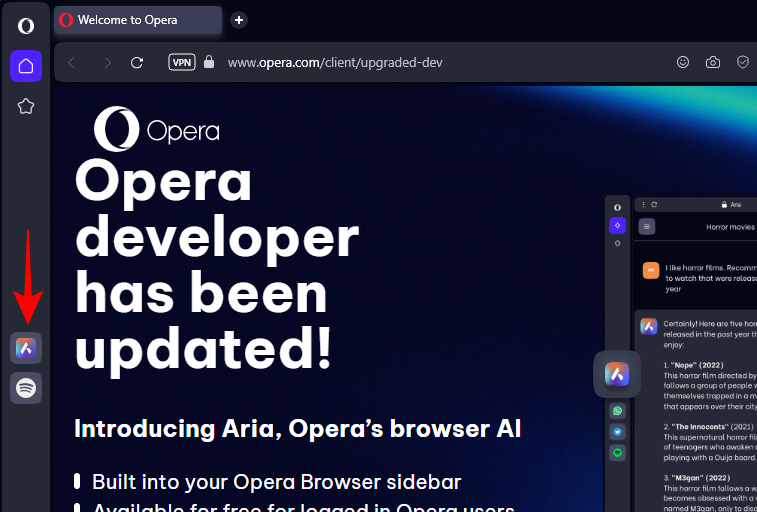Image resolution: width=757 pixels, height=512 pixels.
Task: Open Bookmarks star in the sidebar
Action: 26,106
